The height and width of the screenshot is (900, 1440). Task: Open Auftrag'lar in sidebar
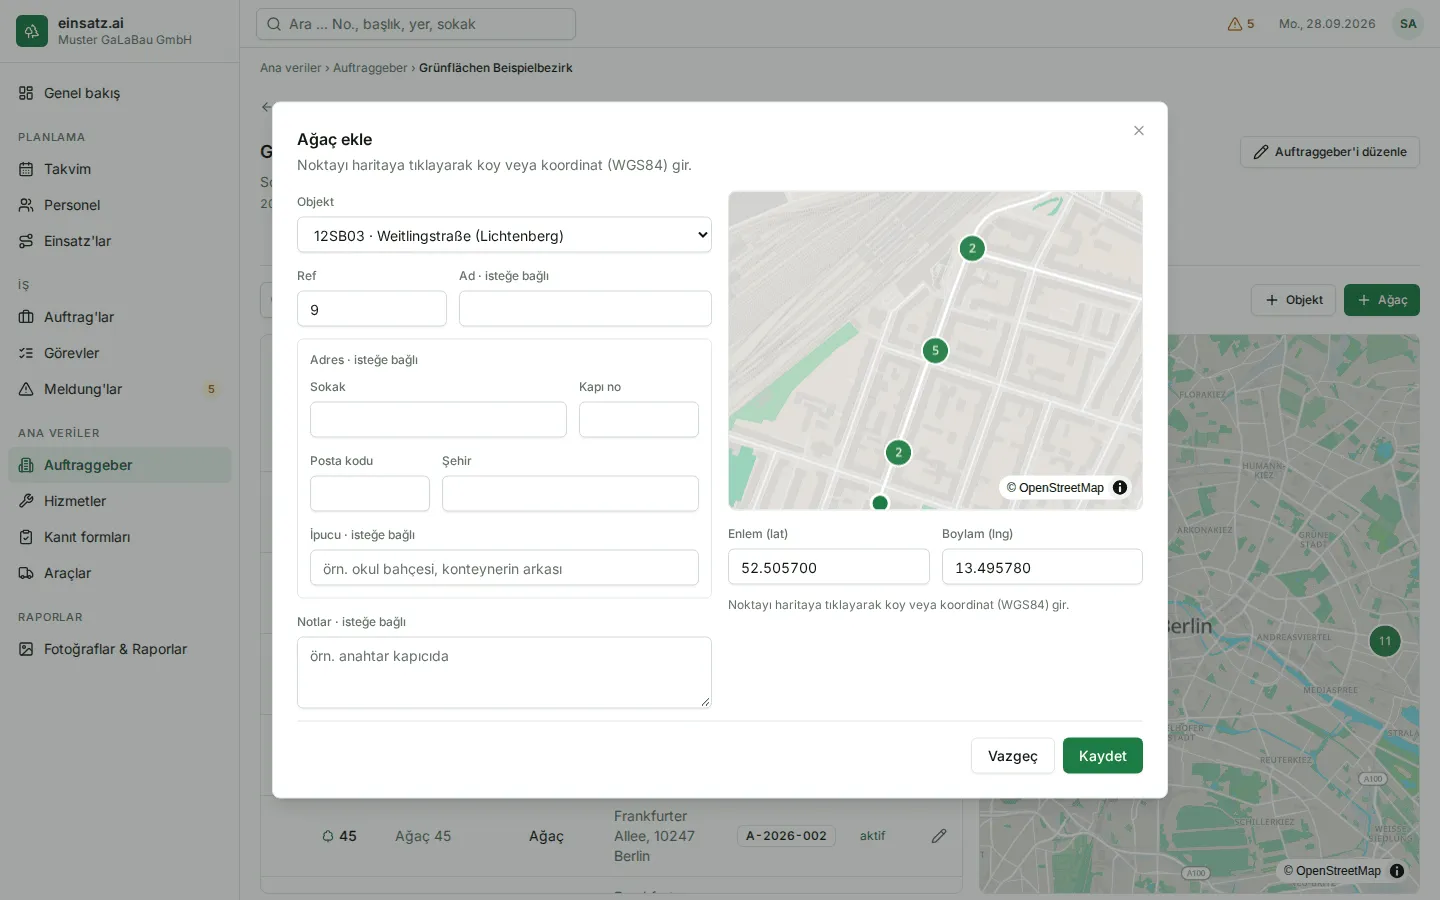tap(120, 317)
